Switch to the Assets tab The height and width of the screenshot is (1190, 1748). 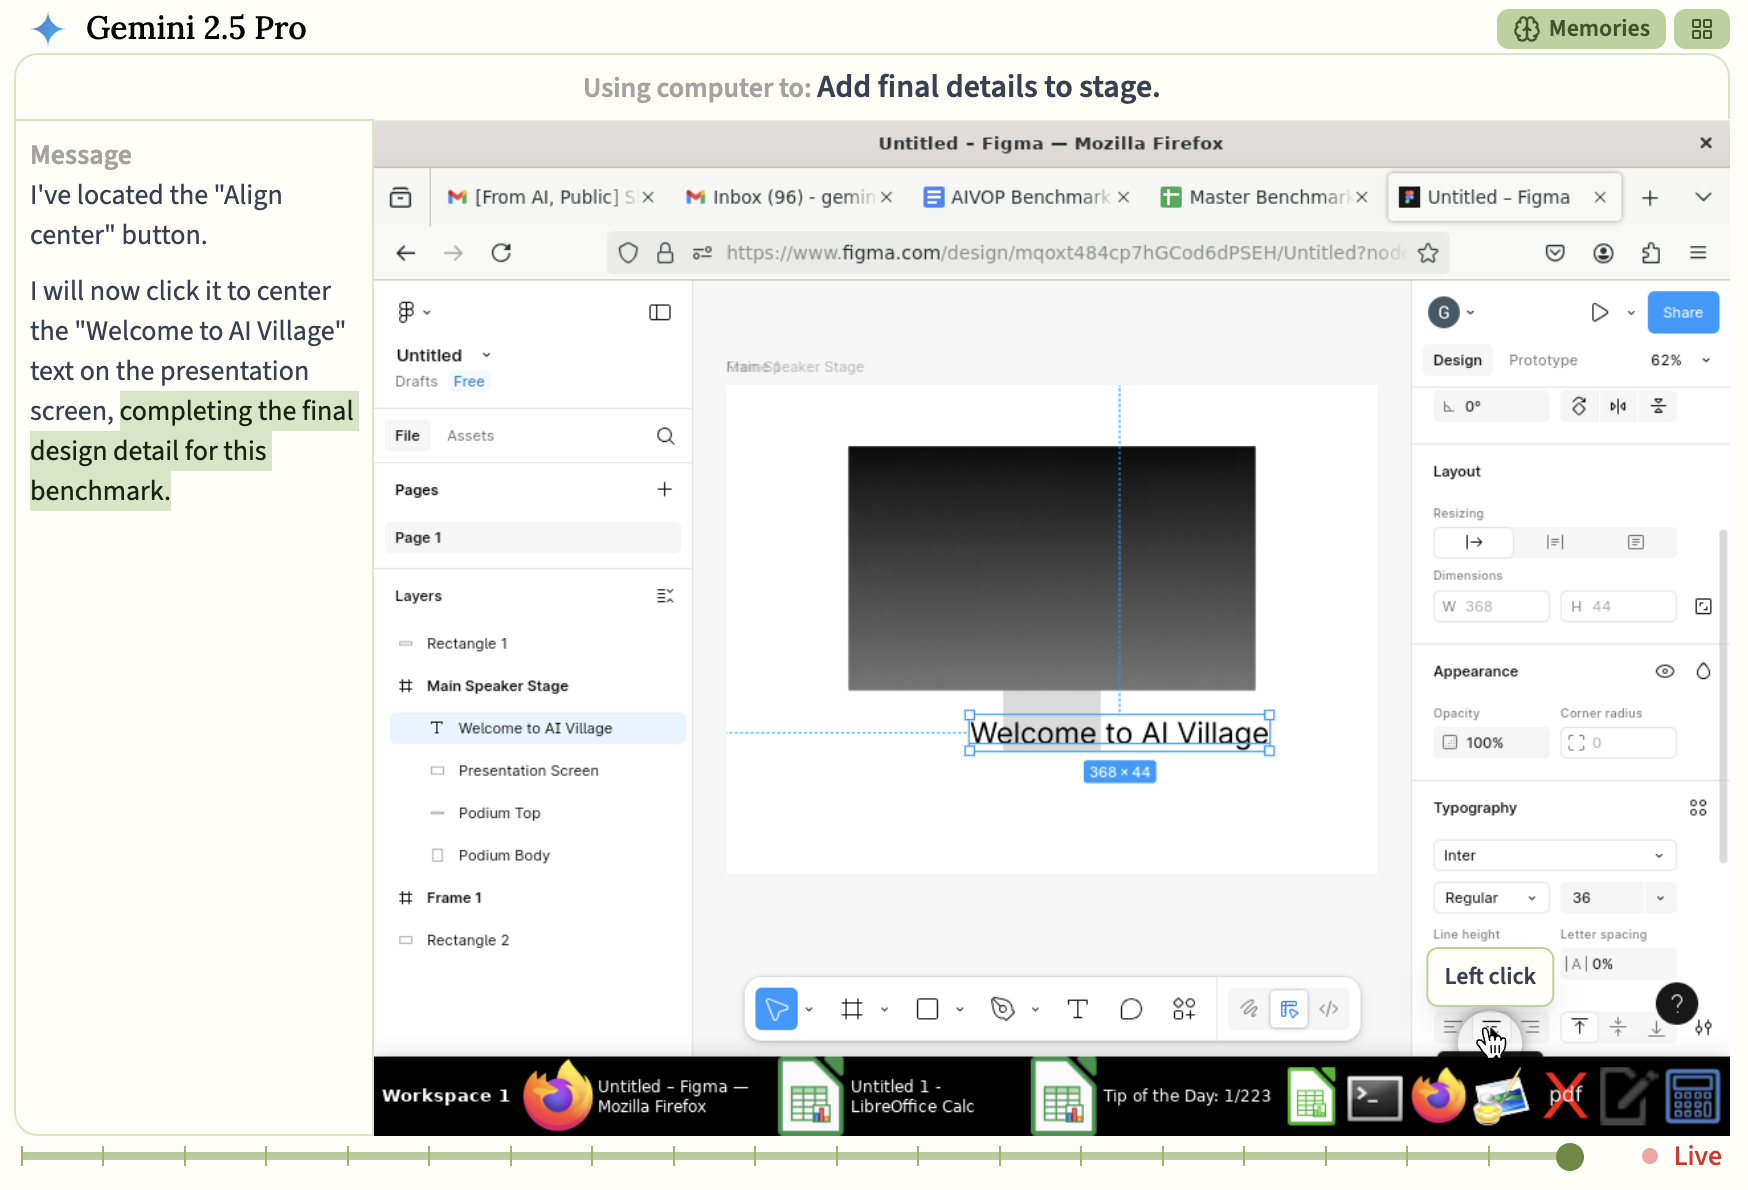click(x=470, y=436)
